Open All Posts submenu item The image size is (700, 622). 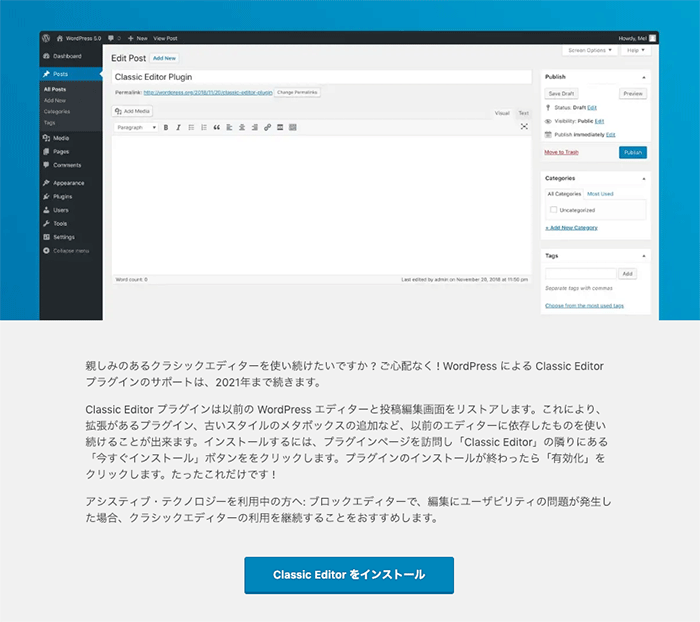(x=55, y=89)
